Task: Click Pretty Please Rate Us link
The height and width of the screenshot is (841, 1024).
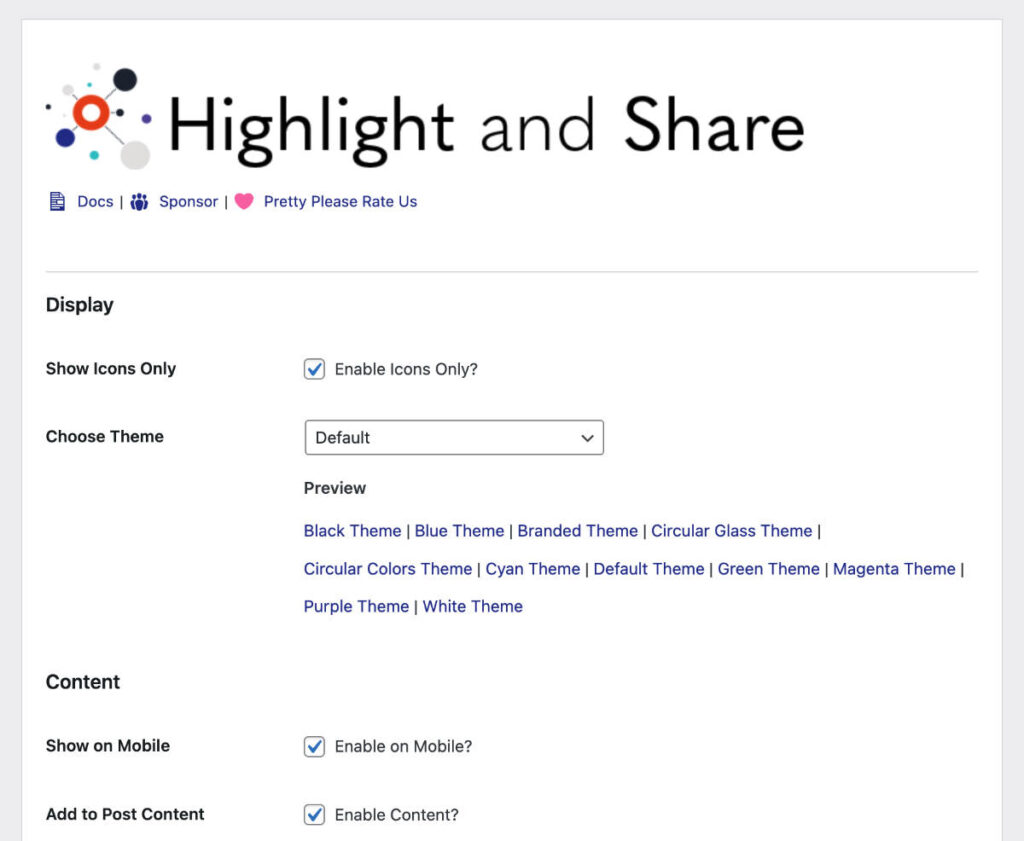Action: [x=340, y=202]
